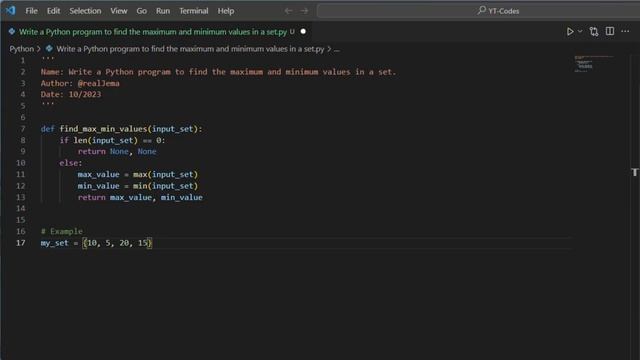This screenshot has width=640, height=360.
Task: Click the code minimap preview
Action: [593, 64]
